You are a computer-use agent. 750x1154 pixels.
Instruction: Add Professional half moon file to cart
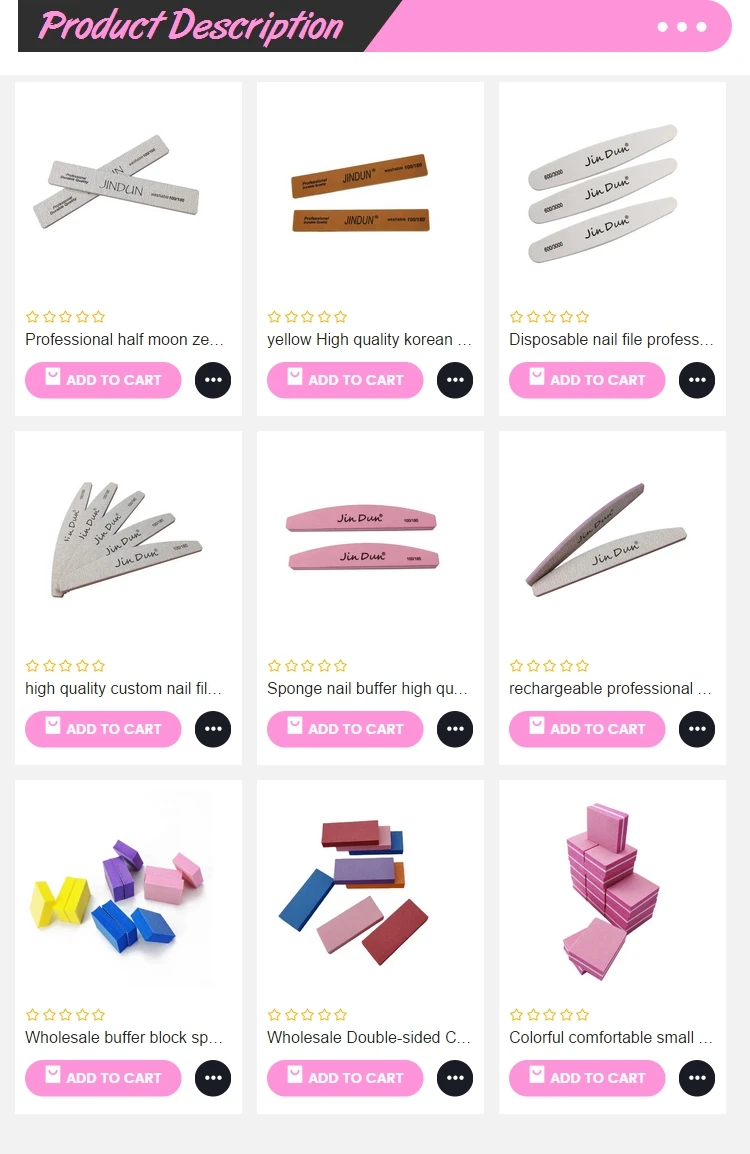pyautogui.click(x=103, y=380)
